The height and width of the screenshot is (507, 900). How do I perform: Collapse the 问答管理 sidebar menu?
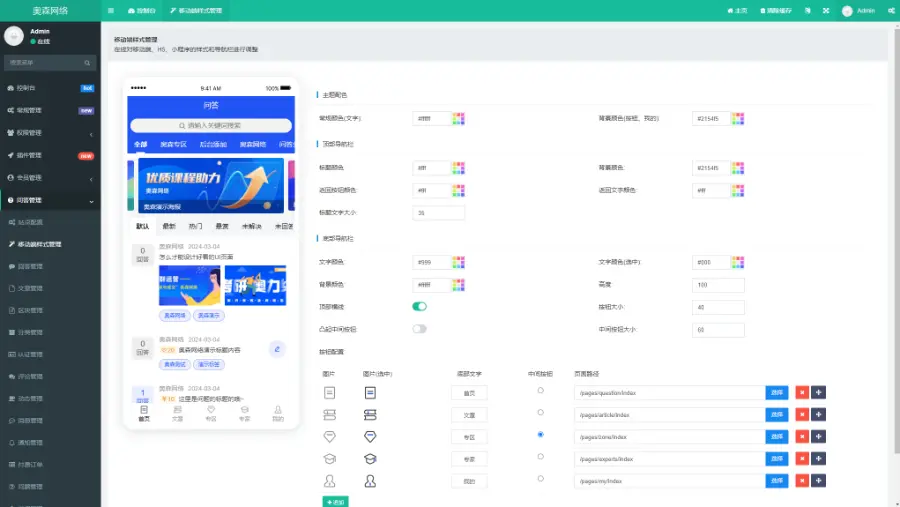(50, 200)
